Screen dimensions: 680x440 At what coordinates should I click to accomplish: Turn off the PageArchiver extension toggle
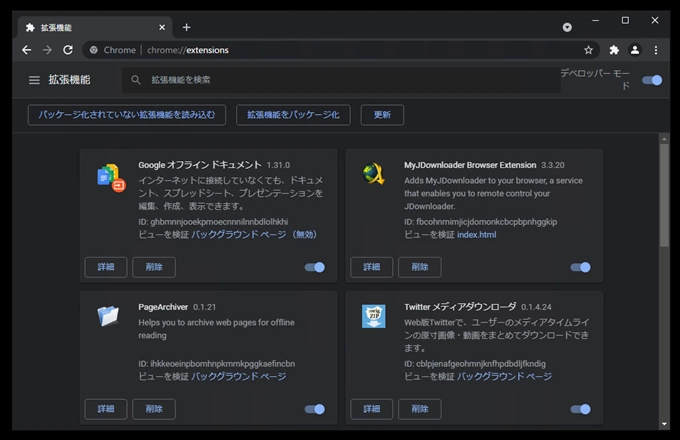pyautogui.click(x=315, y=409)
